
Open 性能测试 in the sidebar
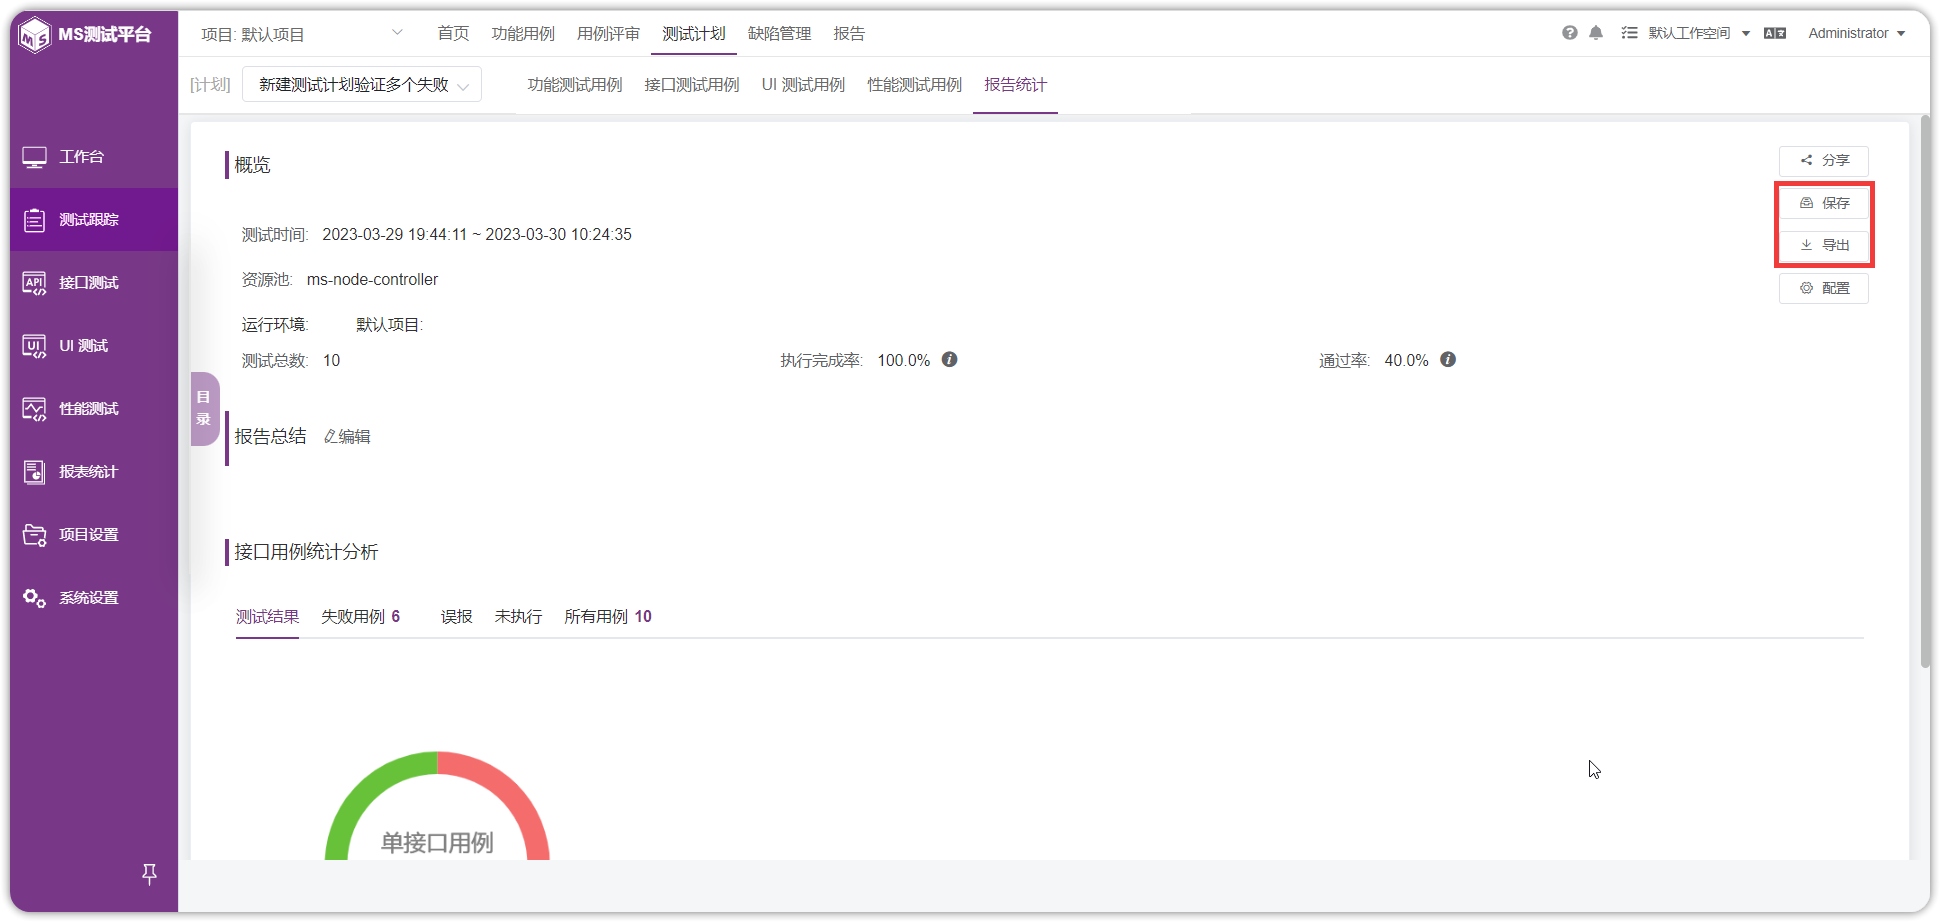tap(94, 409)
